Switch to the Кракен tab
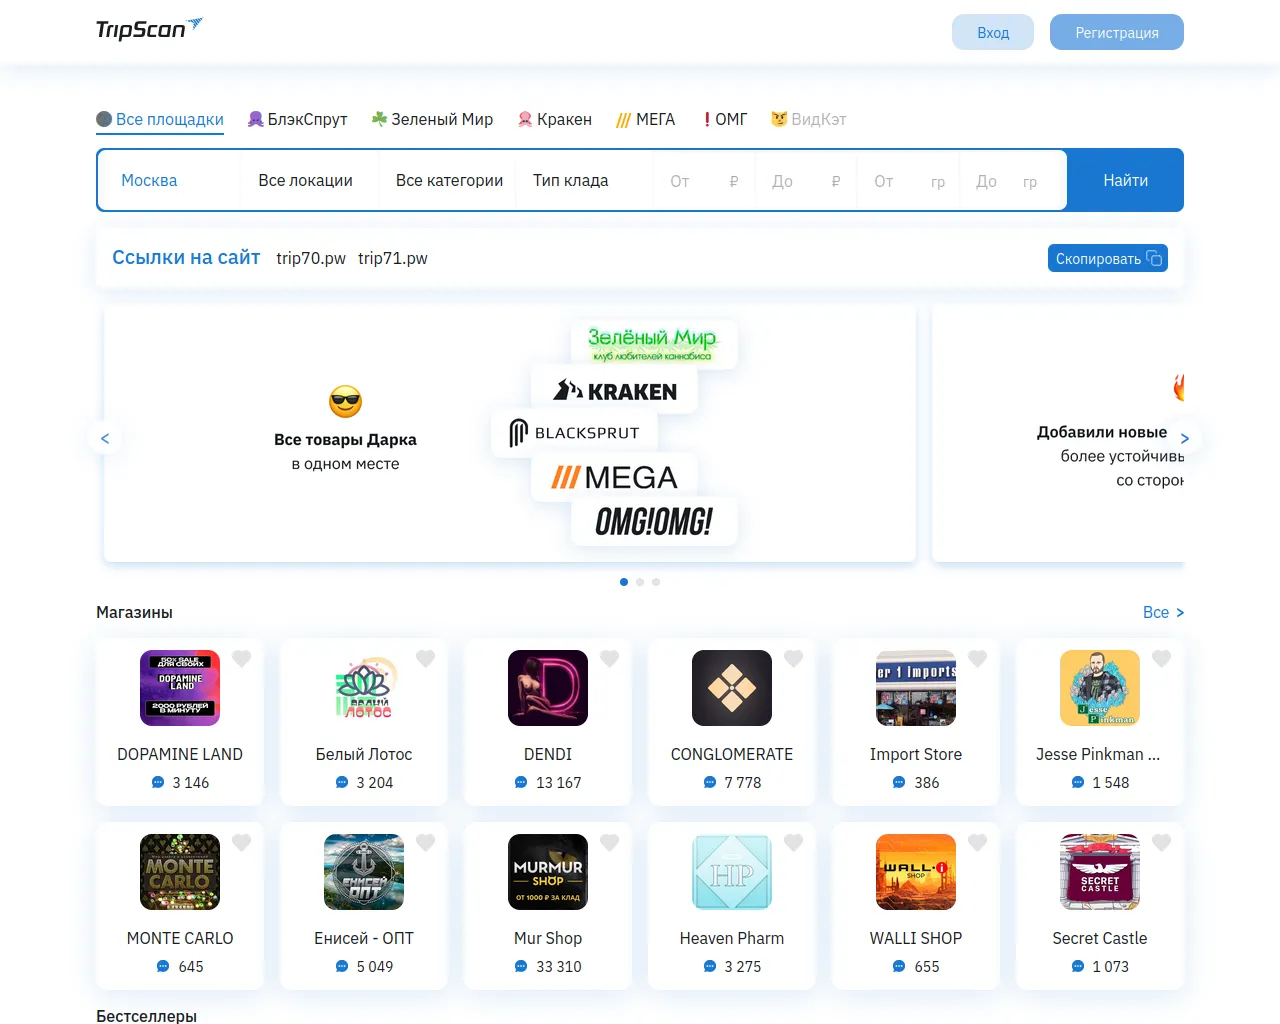This screenshot has width=1280, height=1024. tap(555, 119)
